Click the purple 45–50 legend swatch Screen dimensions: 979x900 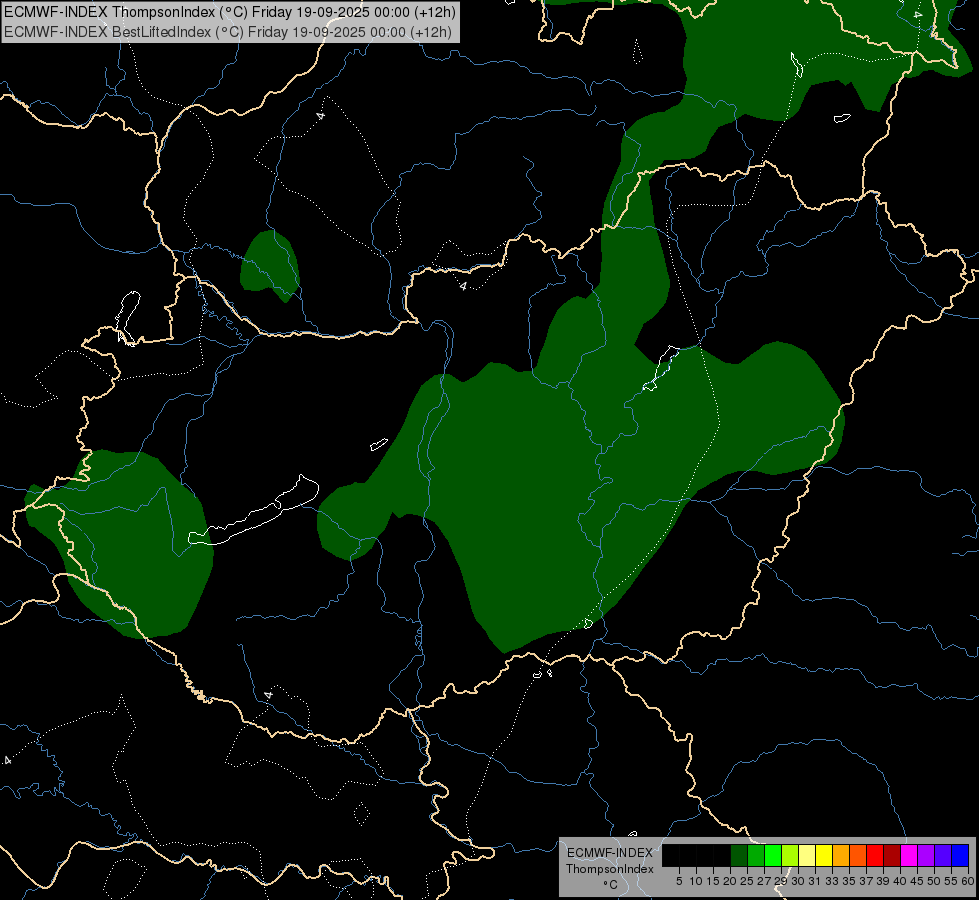(926, 855)
